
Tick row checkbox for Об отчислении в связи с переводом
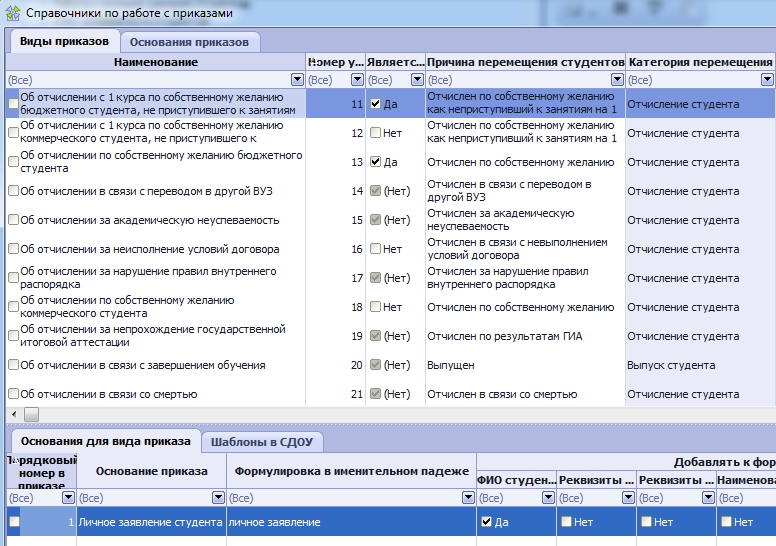click(13, 191)
